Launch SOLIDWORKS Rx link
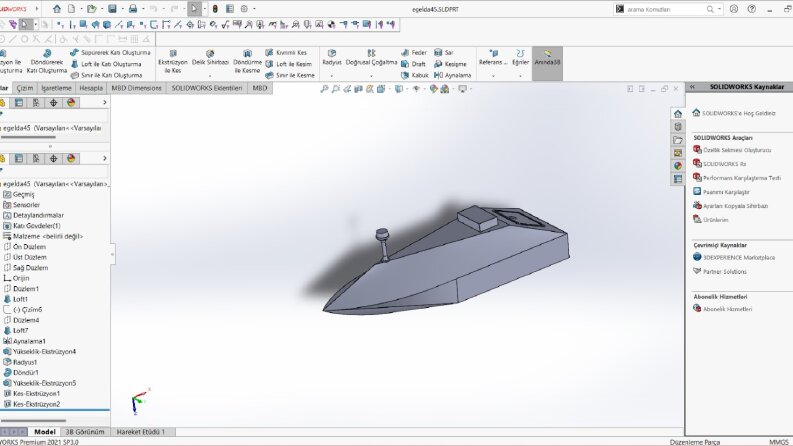The height and width of the screenshot is (446, 793). pos(724,164)
